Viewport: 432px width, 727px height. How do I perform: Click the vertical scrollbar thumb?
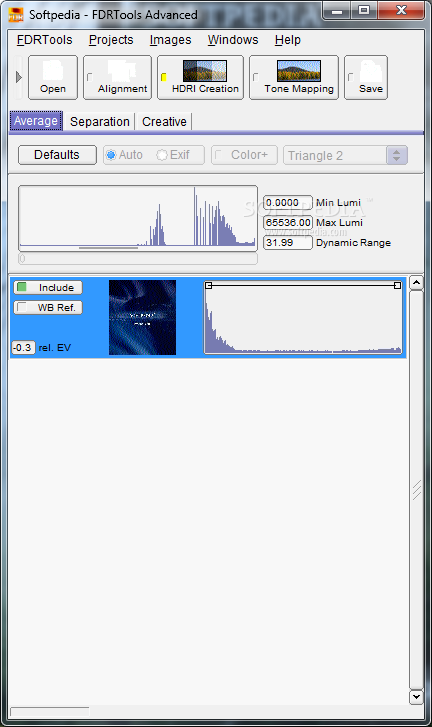416,490
